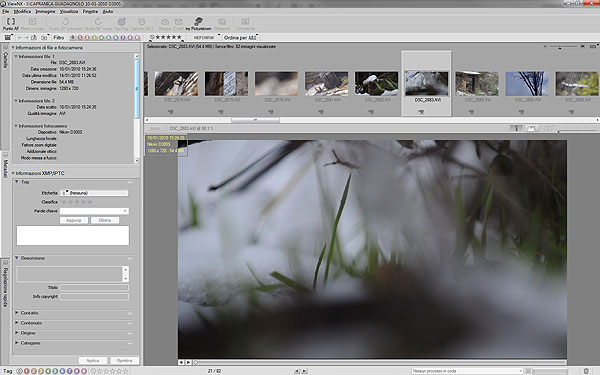Screen dimensions: 600x375
Task: Toggle image info overlay icon above the viewer
Action: coord(516,129)
